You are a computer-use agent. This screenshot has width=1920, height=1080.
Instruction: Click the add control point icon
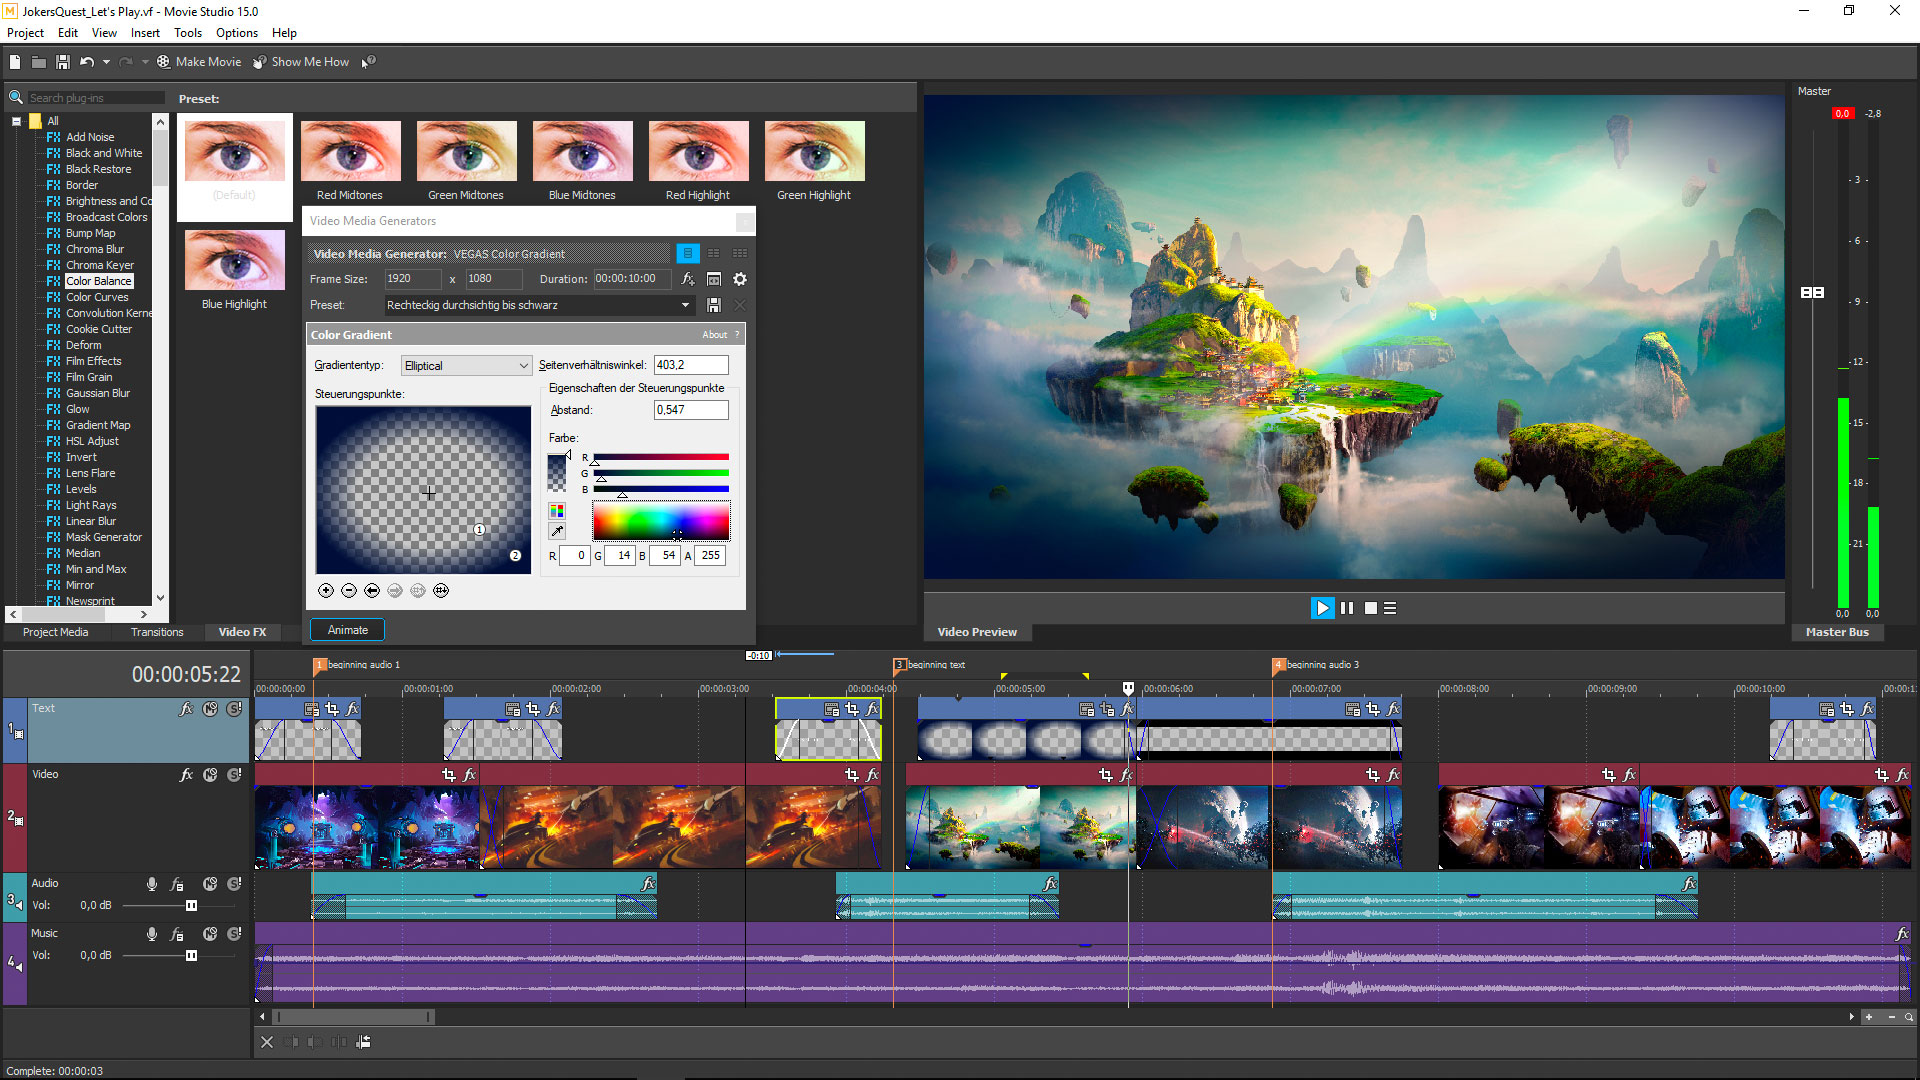coord(325,590)
